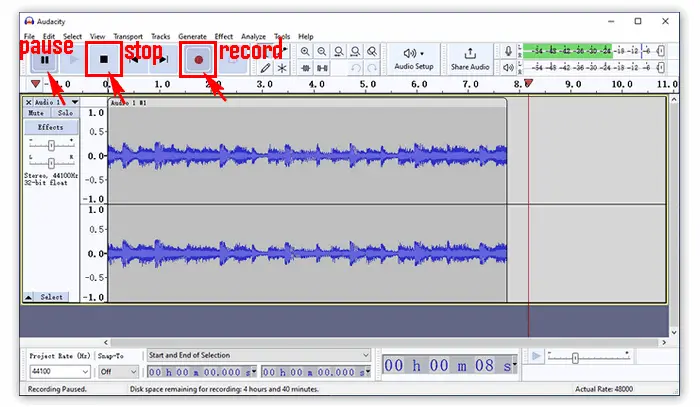Click the playback level slider knob
Image resolution: width=700 pixels, height=407 pixels.
(661, 67)
